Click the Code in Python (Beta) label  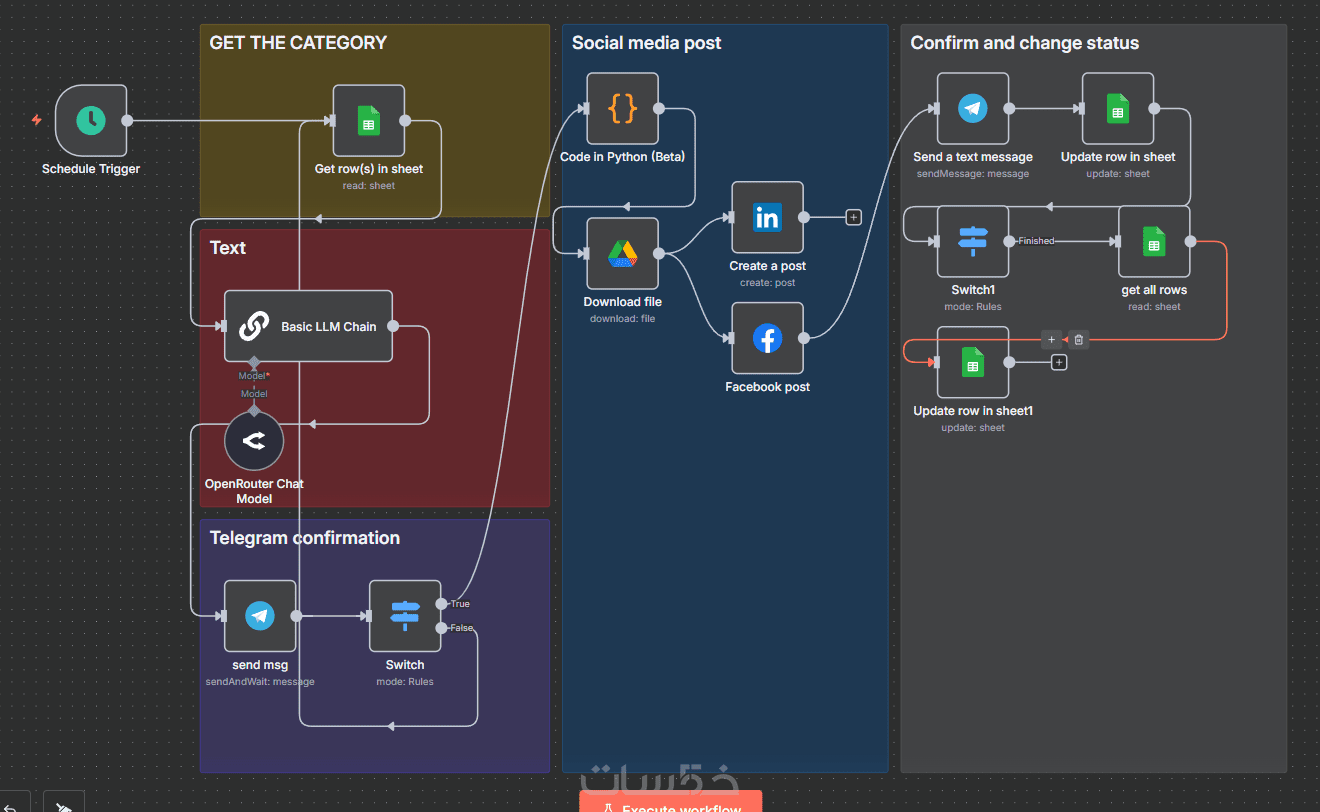(x=622, y=157)
